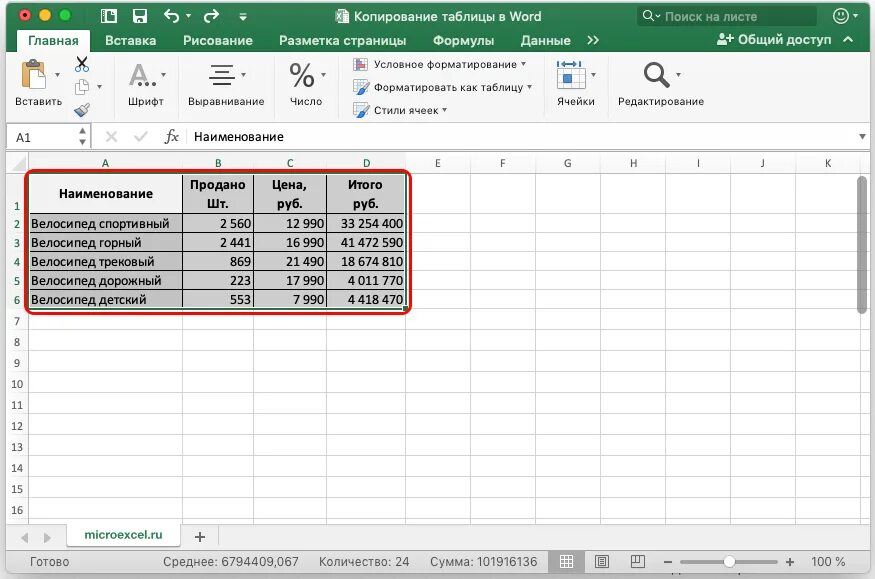
Task: Click the Name Box stepper arrows
Action: coord(82,137)
